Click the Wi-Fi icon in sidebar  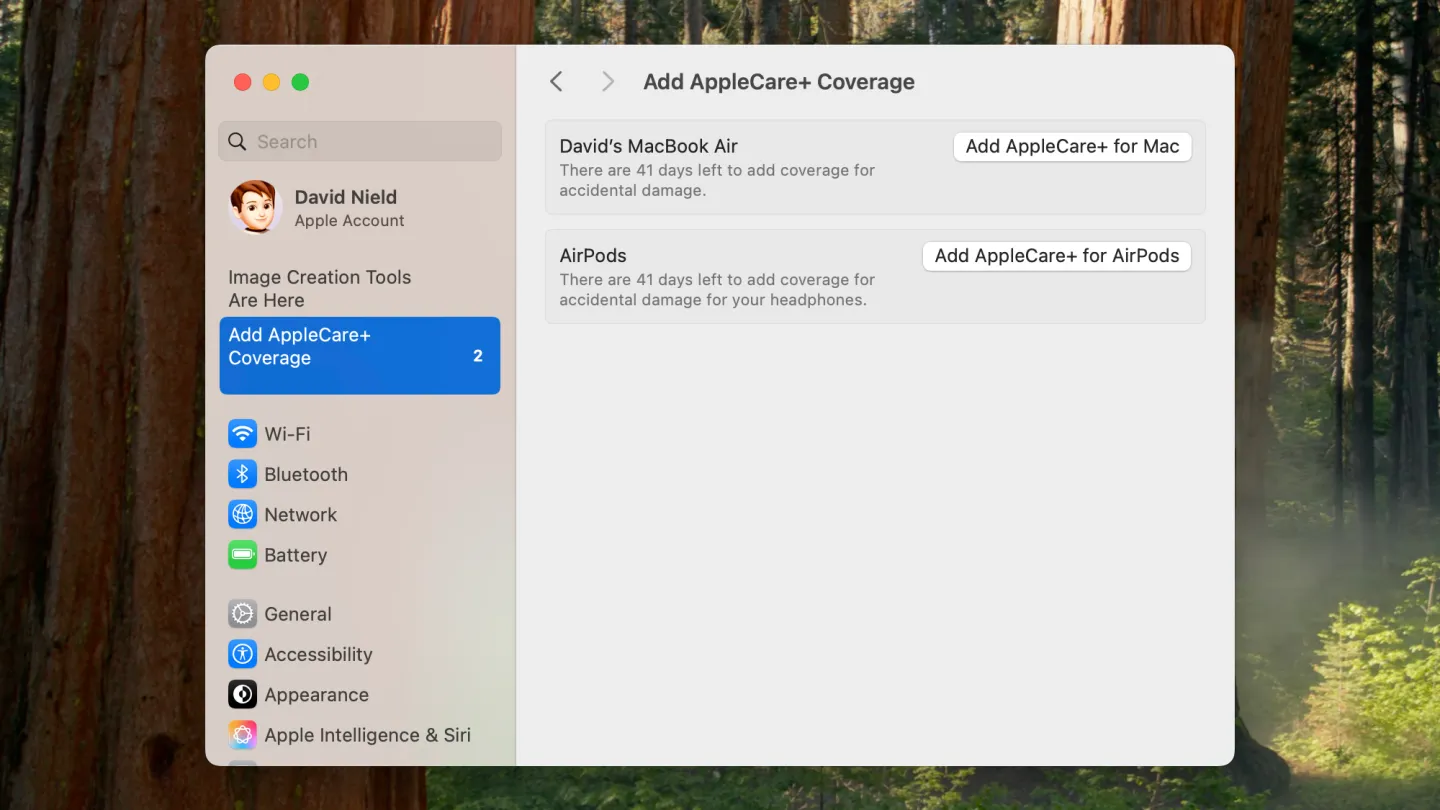pos(242,434)
